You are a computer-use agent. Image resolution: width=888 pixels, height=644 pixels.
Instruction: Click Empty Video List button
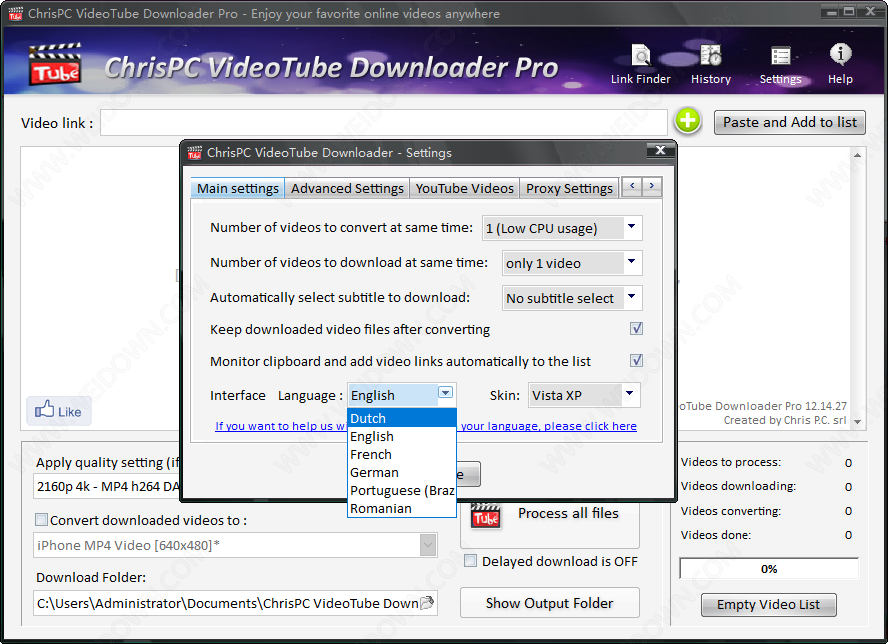(x=768, y=604)
